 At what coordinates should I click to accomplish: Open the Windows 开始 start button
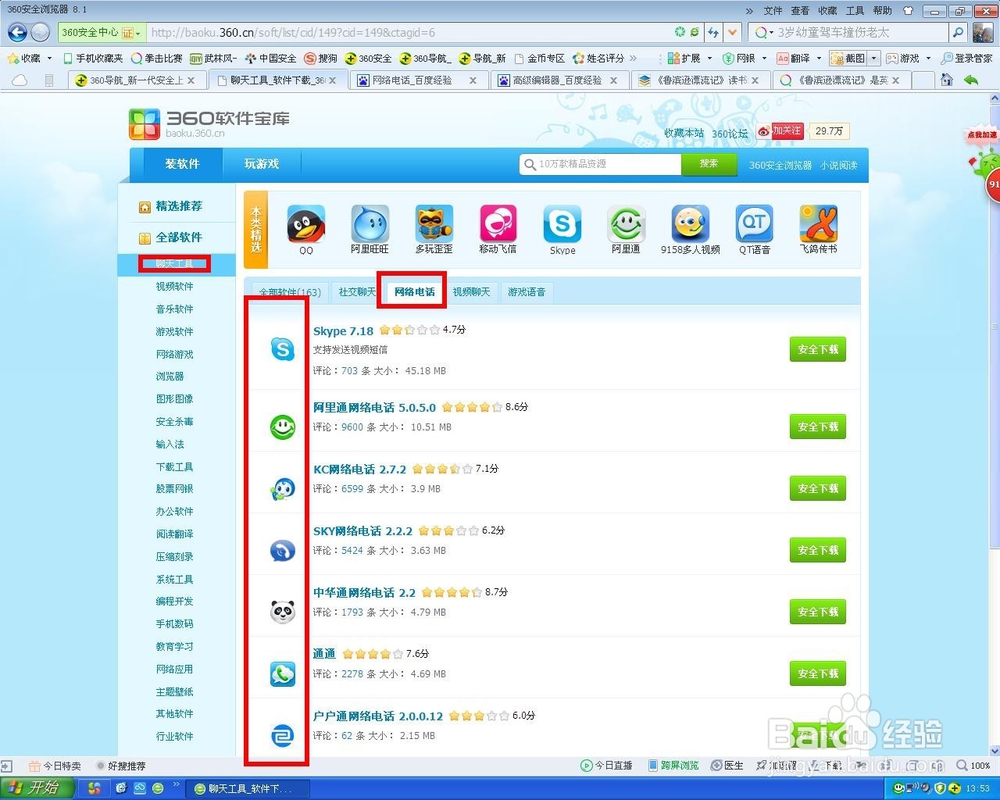(x=37, y=788)
